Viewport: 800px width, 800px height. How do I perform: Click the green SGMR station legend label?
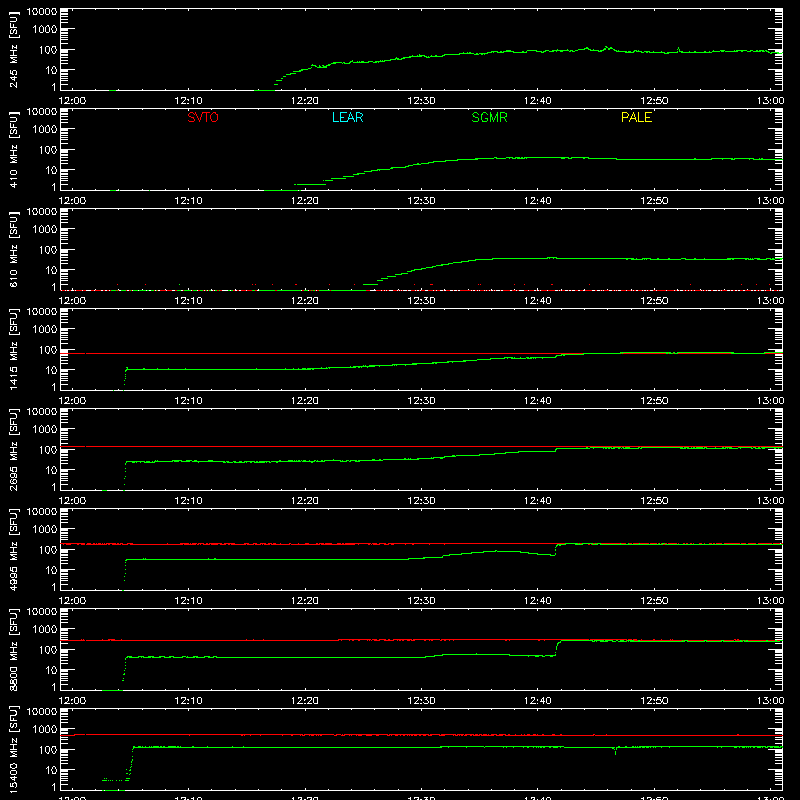point(489,117)
